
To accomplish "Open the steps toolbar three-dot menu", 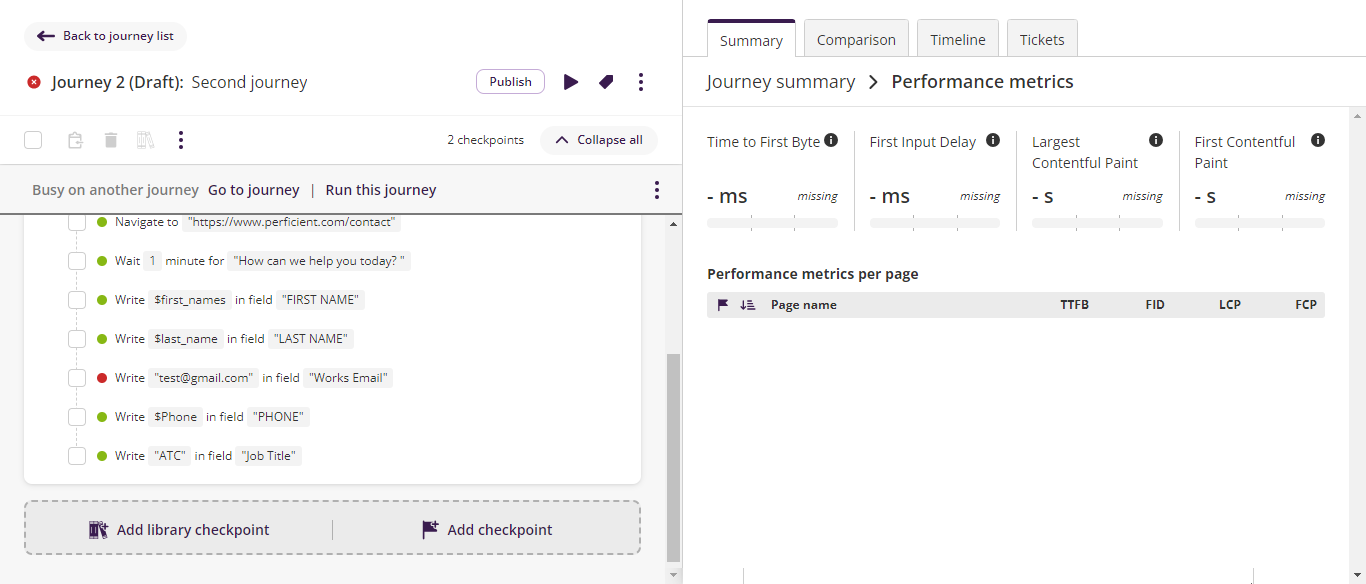I will [x=181, y=140].
